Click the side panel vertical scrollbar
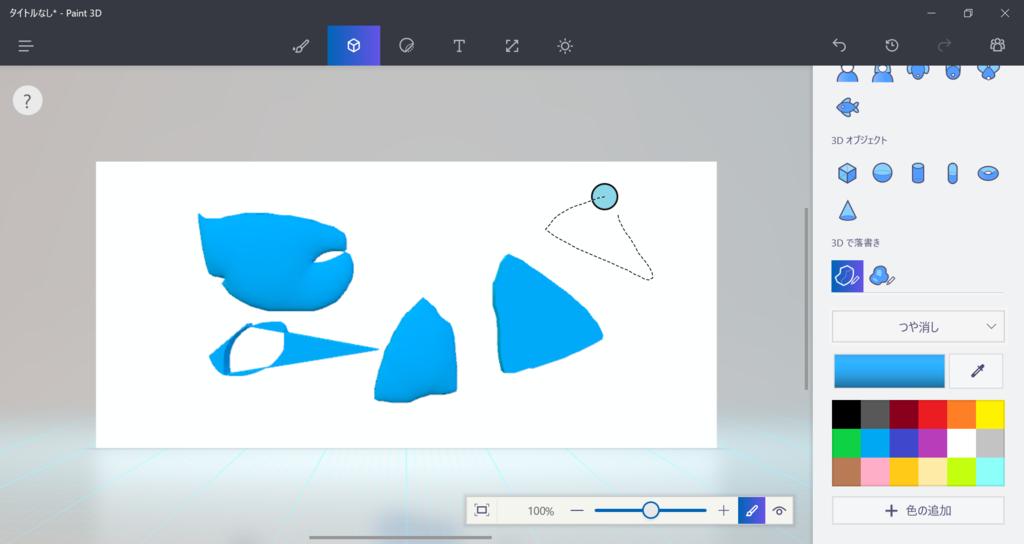 [807, 298]
